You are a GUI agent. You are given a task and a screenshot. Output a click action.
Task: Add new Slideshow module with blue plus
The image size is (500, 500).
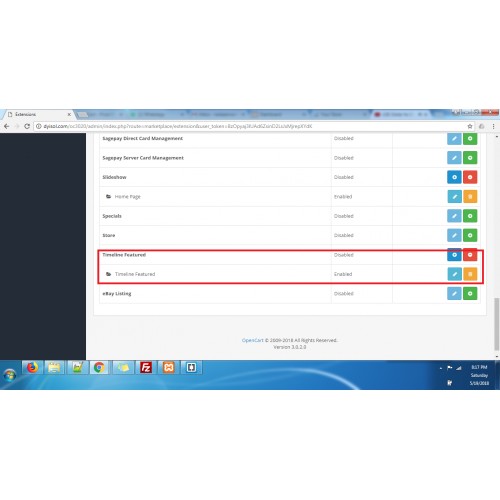[x=454, y=177]
